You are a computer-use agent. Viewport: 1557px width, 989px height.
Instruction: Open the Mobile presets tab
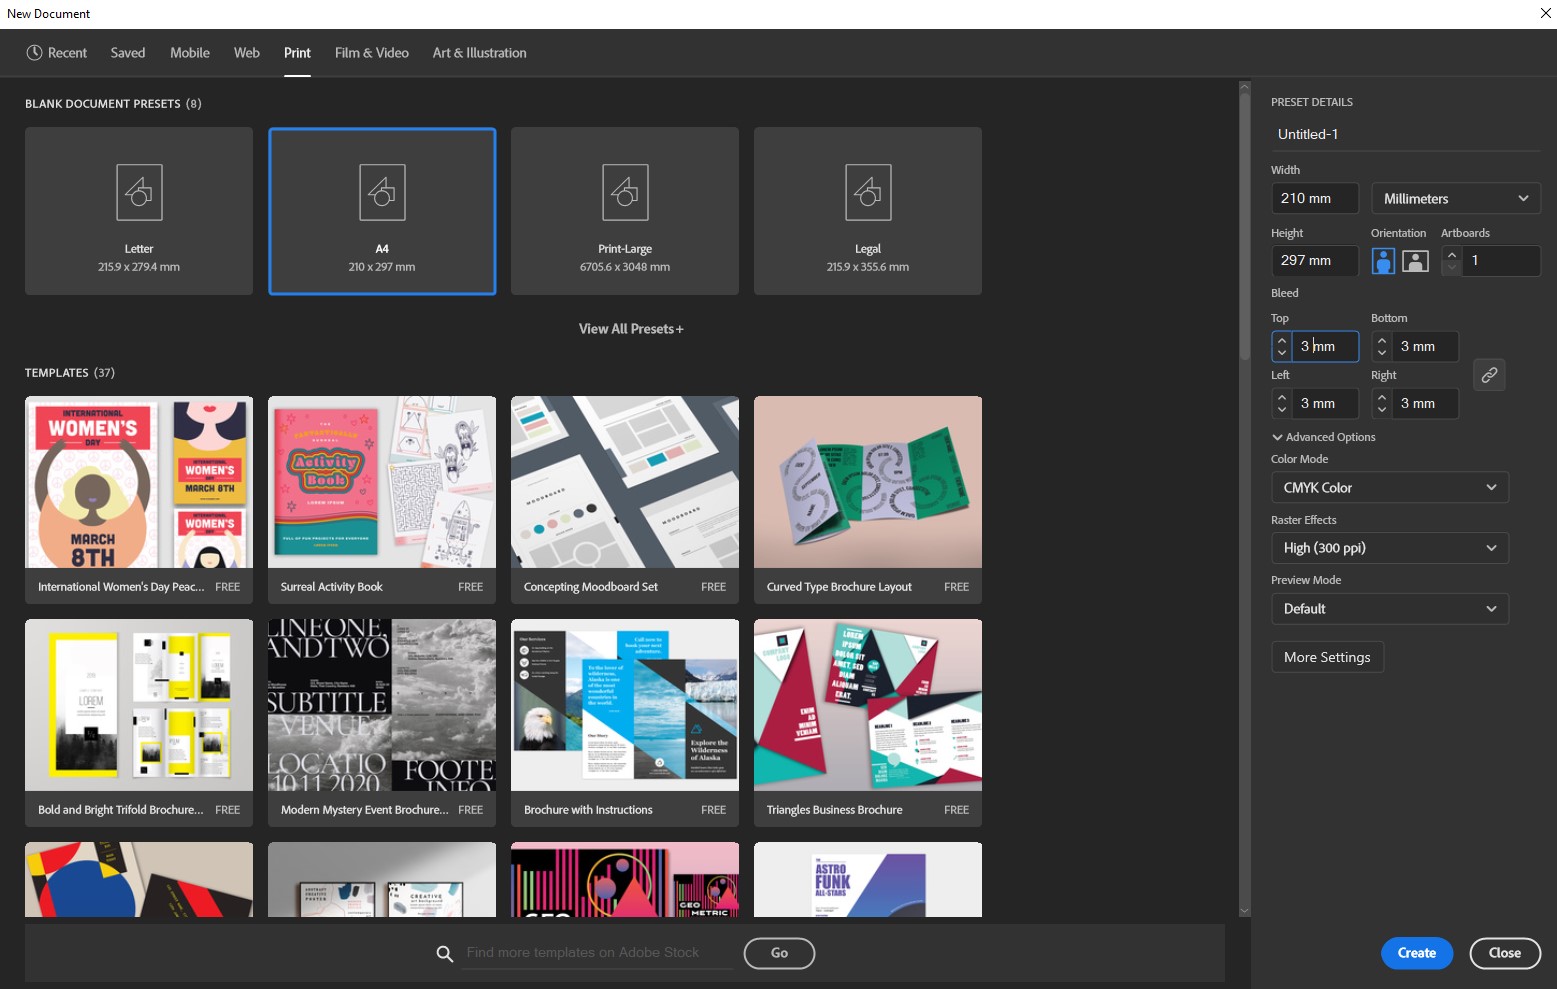click(189, 52)
